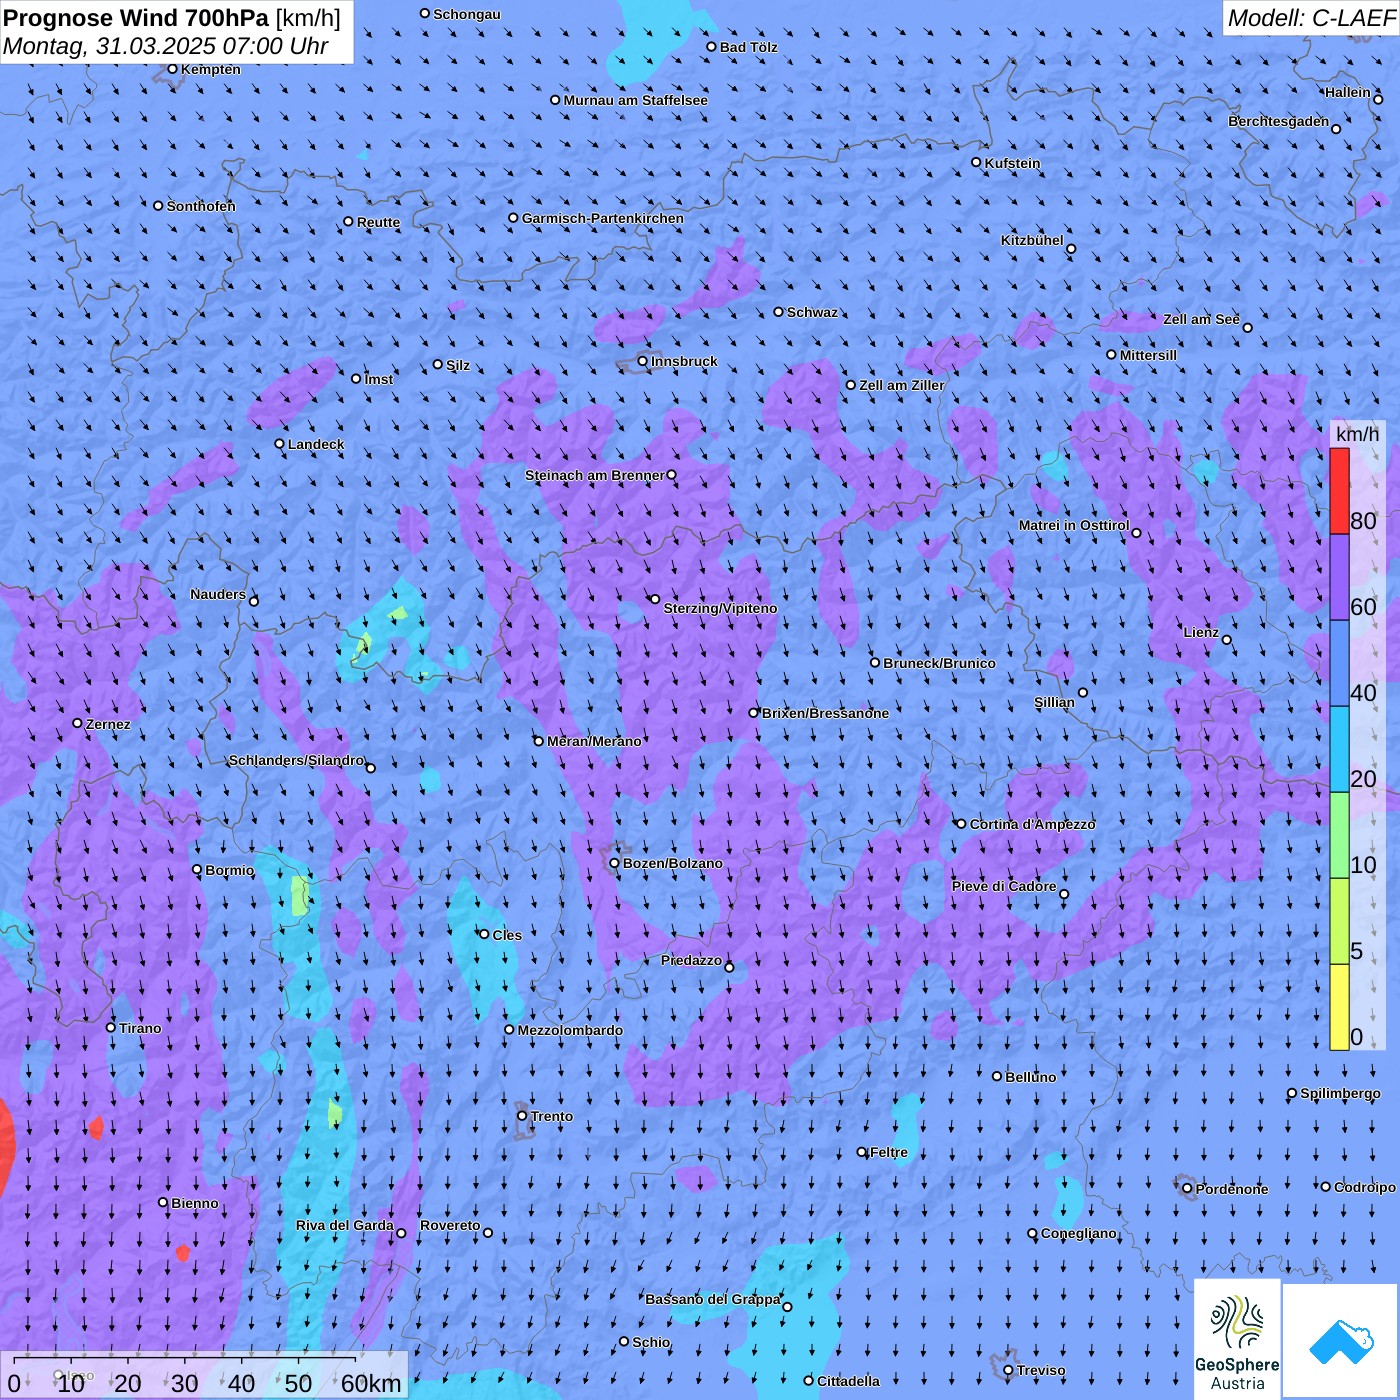Click the yellow 0 km/h legend color
Viewport: 1400px width, 1400px height.
pyautogui.click(x=1339, y=1007)
